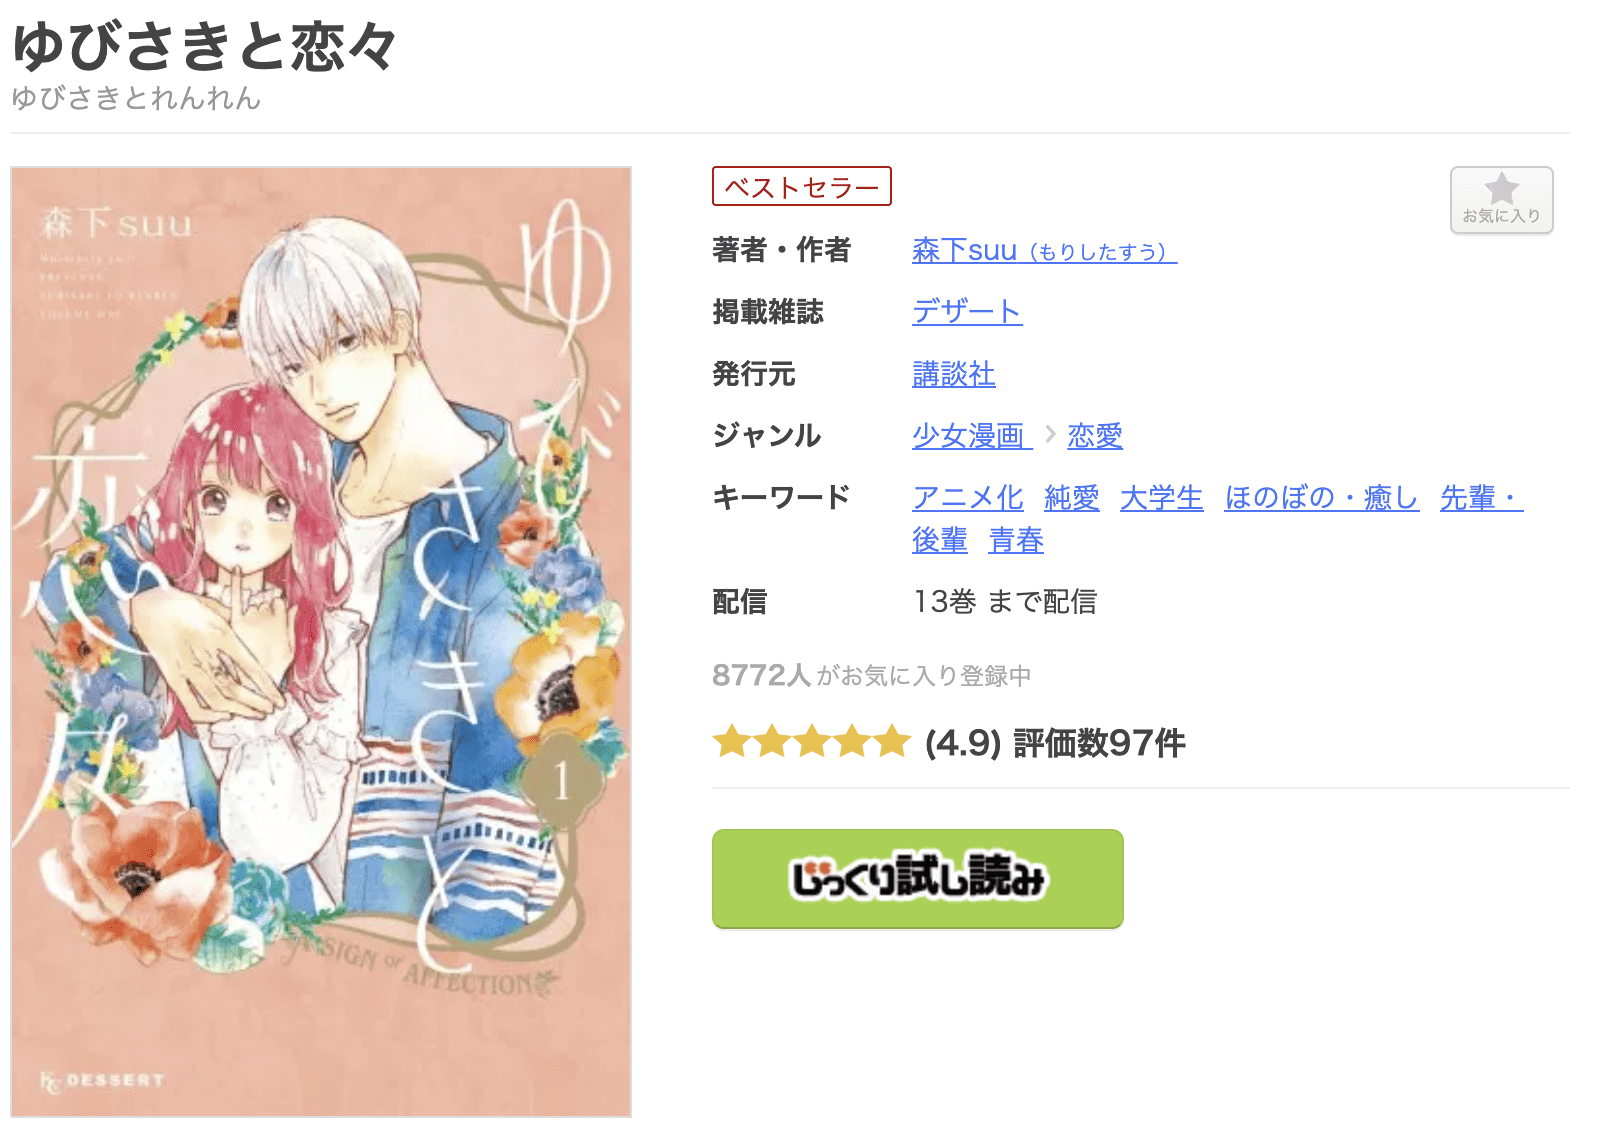
Task: Open the デザート magazine link
Action: pyautogui.click(x=967, y=311)
